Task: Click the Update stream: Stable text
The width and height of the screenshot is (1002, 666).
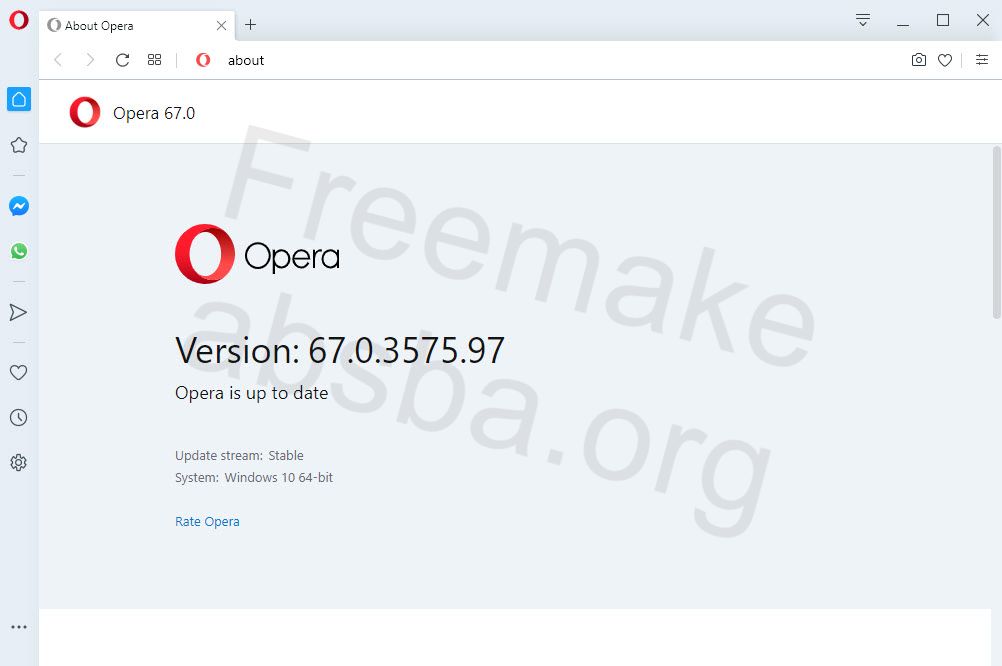Action: tap(239, 455)
